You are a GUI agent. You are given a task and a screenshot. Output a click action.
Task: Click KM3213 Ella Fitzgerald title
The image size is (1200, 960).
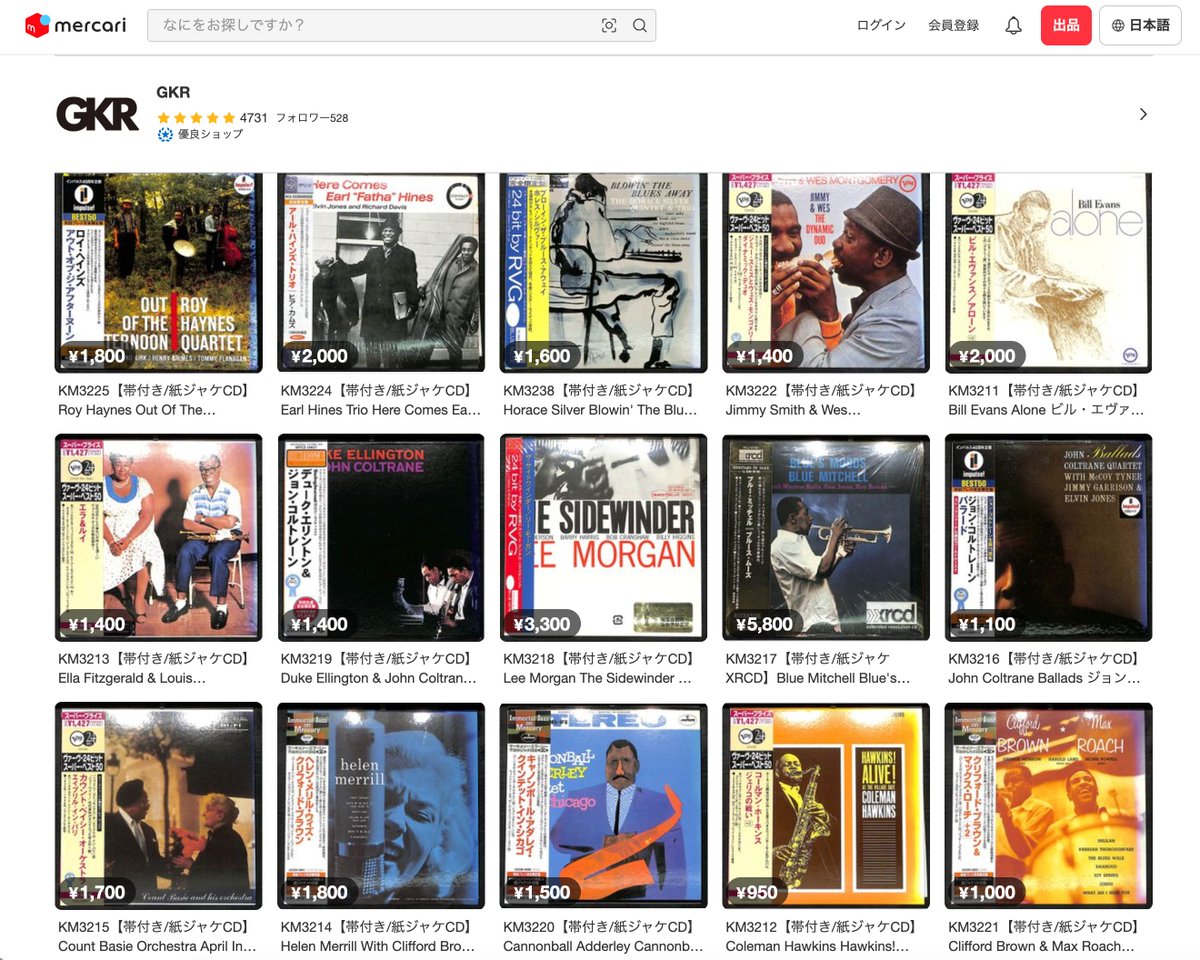[154, 668]
